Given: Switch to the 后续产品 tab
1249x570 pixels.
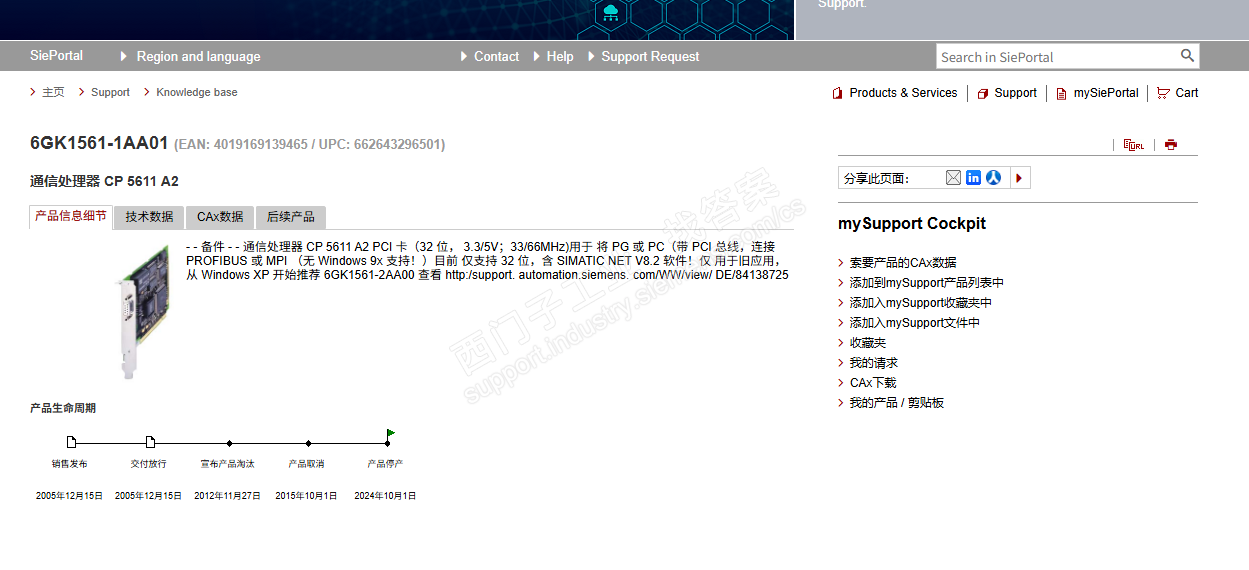Looking at the screenshot, I should [291, 217].
